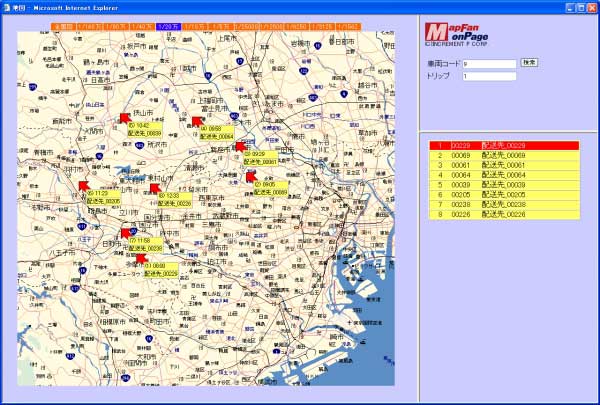Click map label 10:42 near 狭山市

coord(145,130)
